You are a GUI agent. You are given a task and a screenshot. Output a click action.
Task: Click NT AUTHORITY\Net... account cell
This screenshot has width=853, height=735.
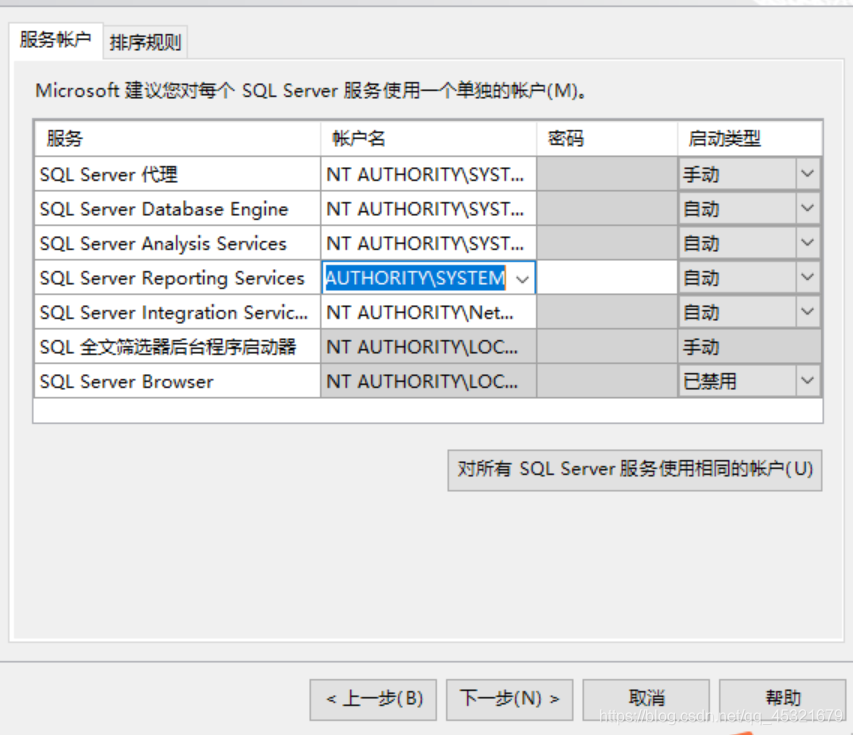click(428, 312)
